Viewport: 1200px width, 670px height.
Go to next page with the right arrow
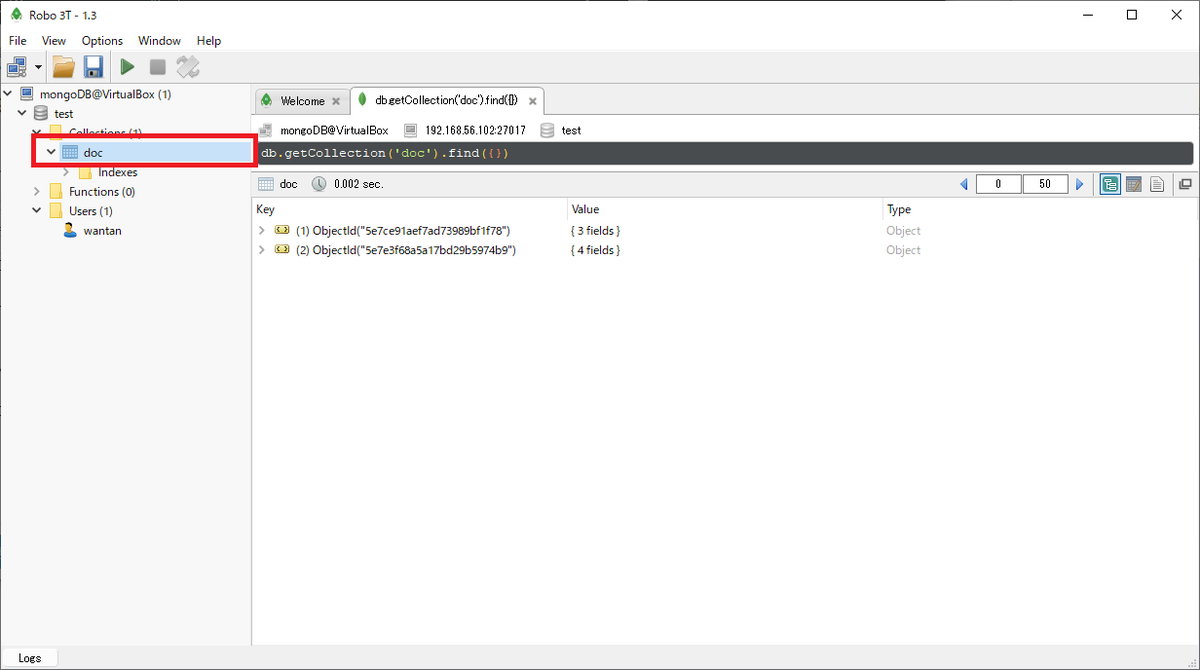click(x=1079, y=184)
